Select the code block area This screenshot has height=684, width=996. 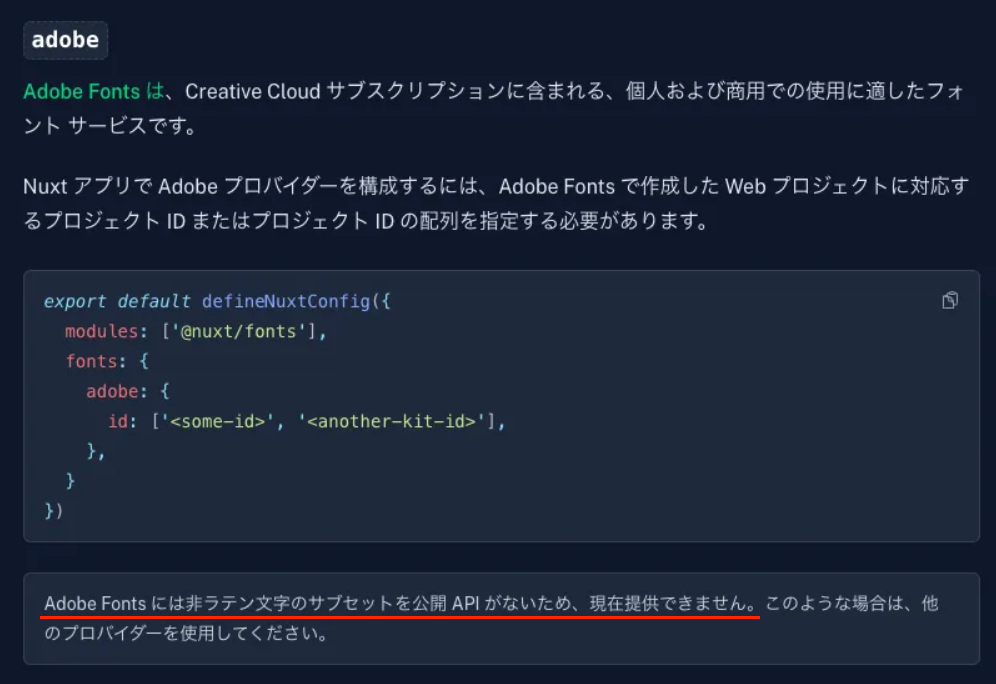(x=400, y=405)
